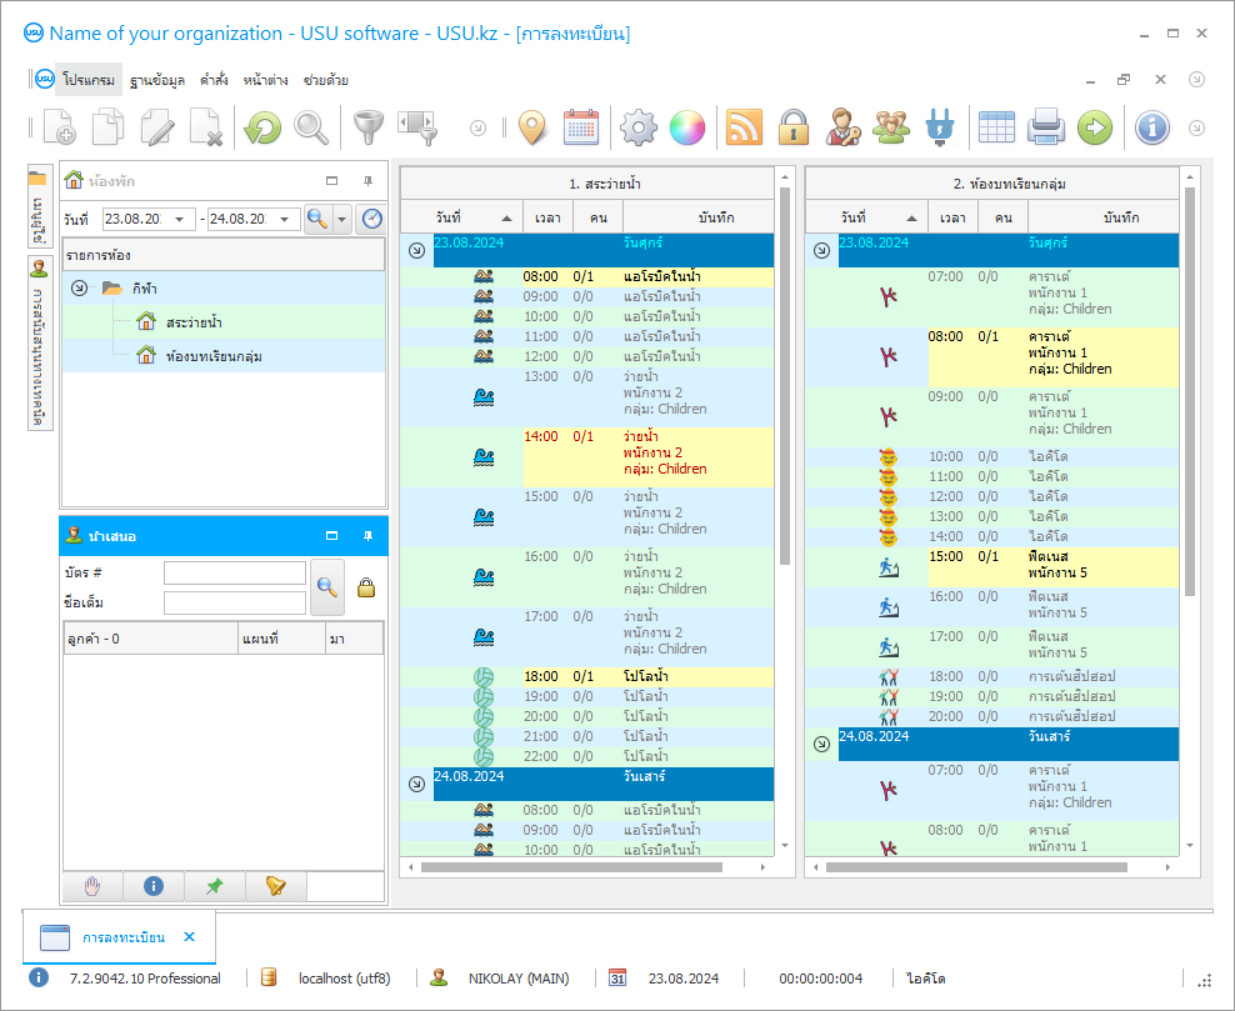Open the start date 23.08 dropdown
Image resolution: width=1235 pixels, height=1011 pixels.
pos(180,219)
